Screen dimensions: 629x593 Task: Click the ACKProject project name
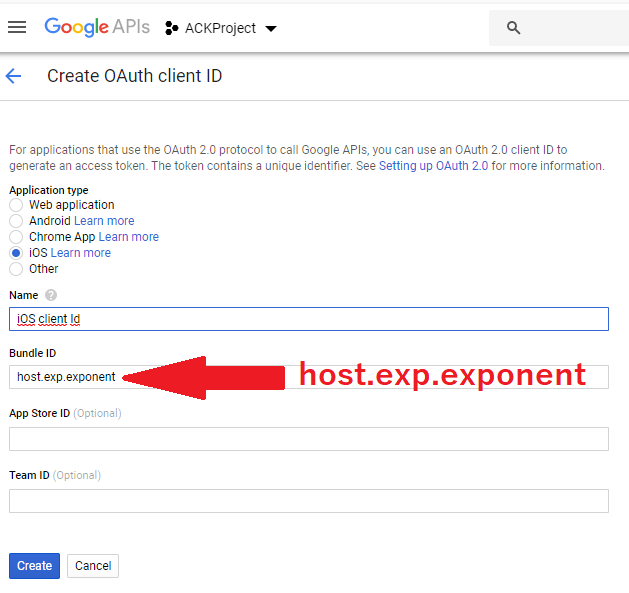tap(220, 28)
